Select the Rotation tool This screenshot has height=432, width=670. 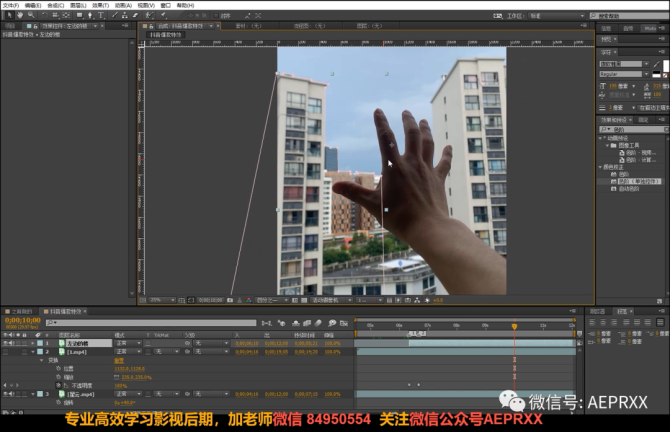click(x=44, y=15)
